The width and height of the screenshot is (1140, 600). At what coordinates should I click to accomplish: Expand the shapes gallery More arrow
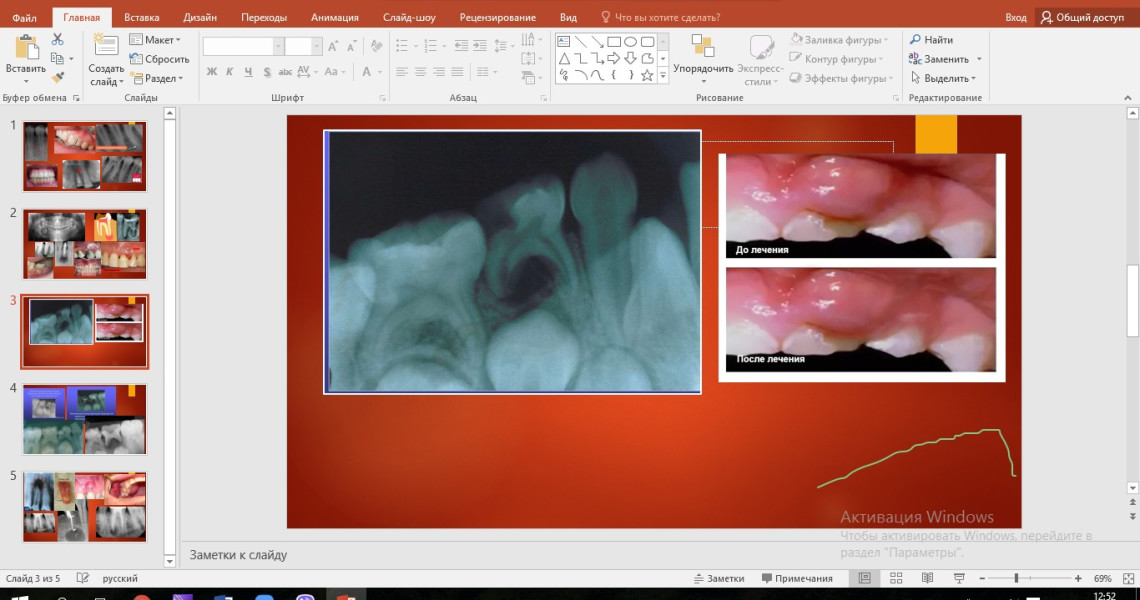[663, 76]
